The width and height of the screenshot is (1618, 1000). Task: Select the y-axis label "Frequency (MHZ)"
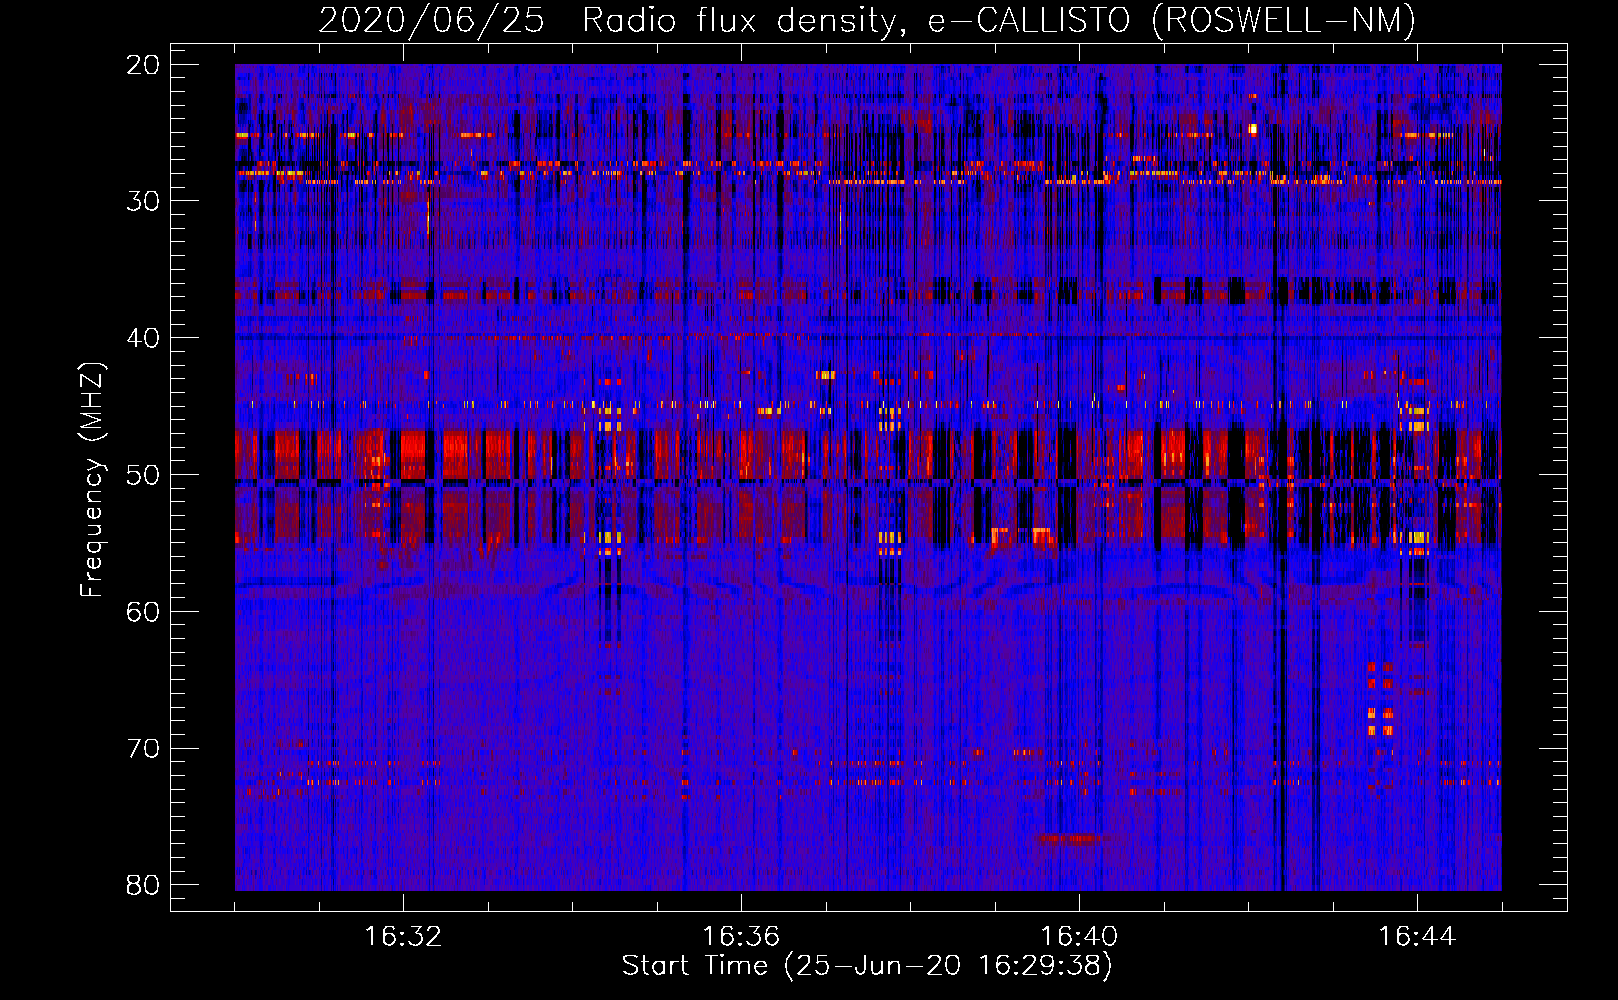tap(92, 480)
